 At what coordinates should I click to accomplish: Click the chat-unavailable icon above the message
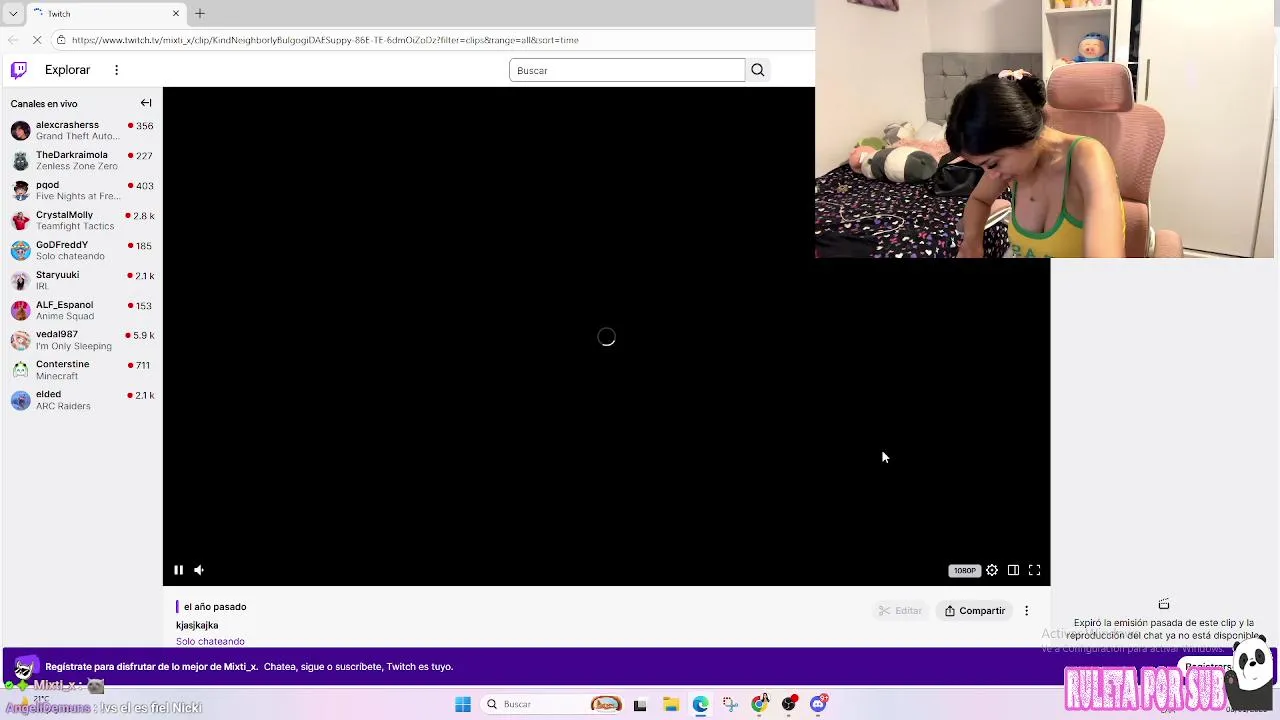pos(1164,604)
